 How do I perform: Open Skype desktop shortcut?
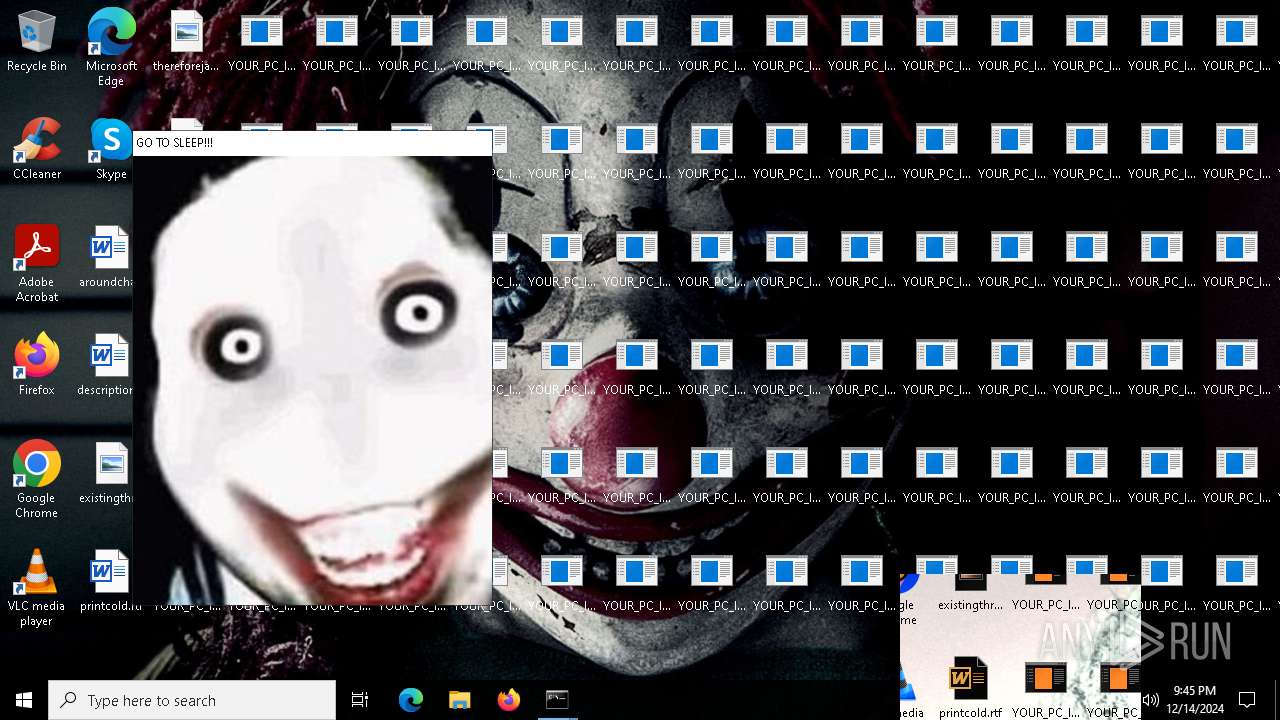(111, 149)
